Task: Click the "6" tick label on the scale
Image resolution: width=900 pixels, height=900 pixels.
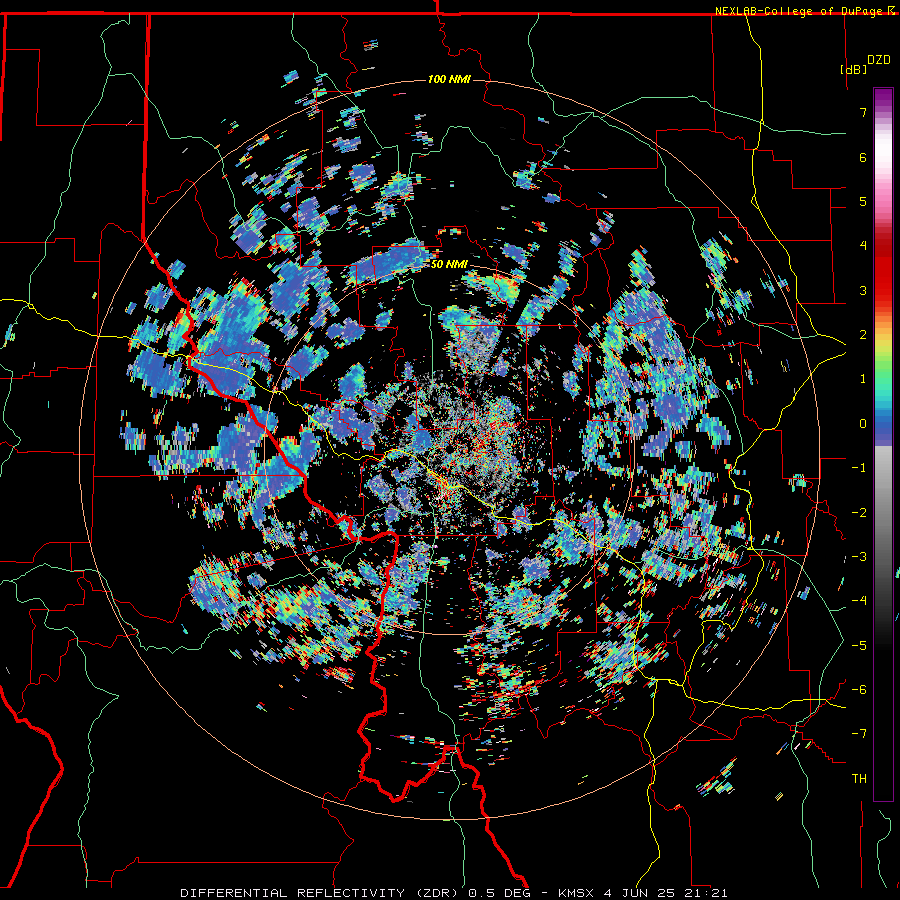Action: [863, 157]
